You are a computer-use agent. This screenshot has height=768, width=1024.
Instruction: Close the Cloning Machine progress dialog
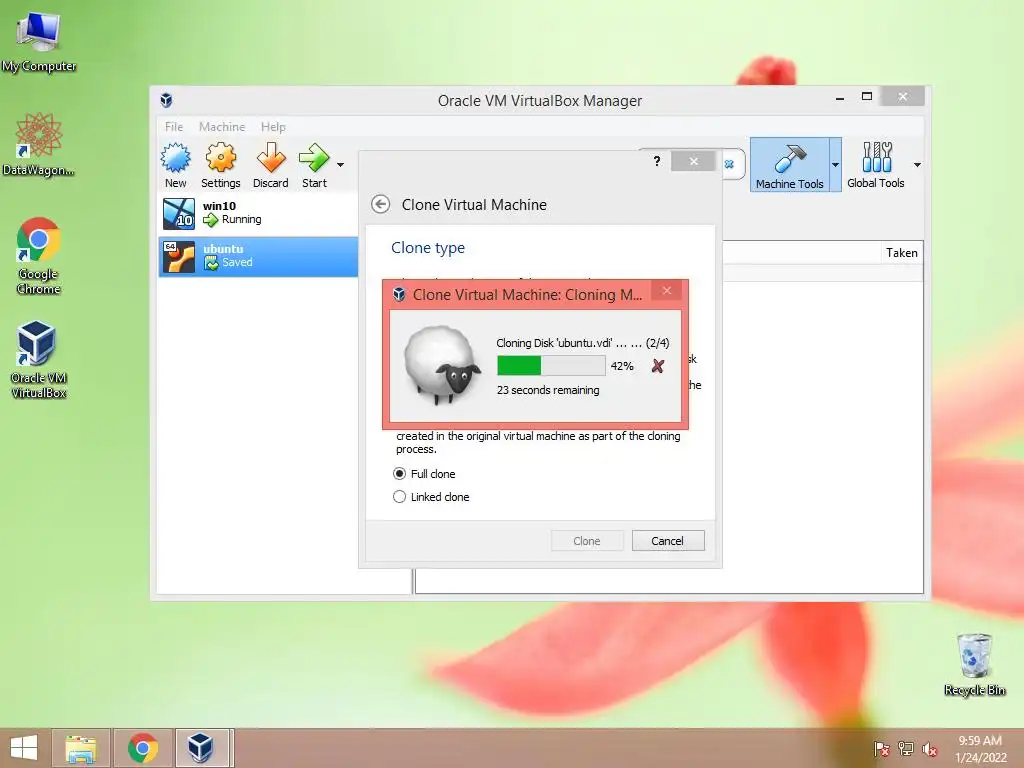[x=667, y=291]
